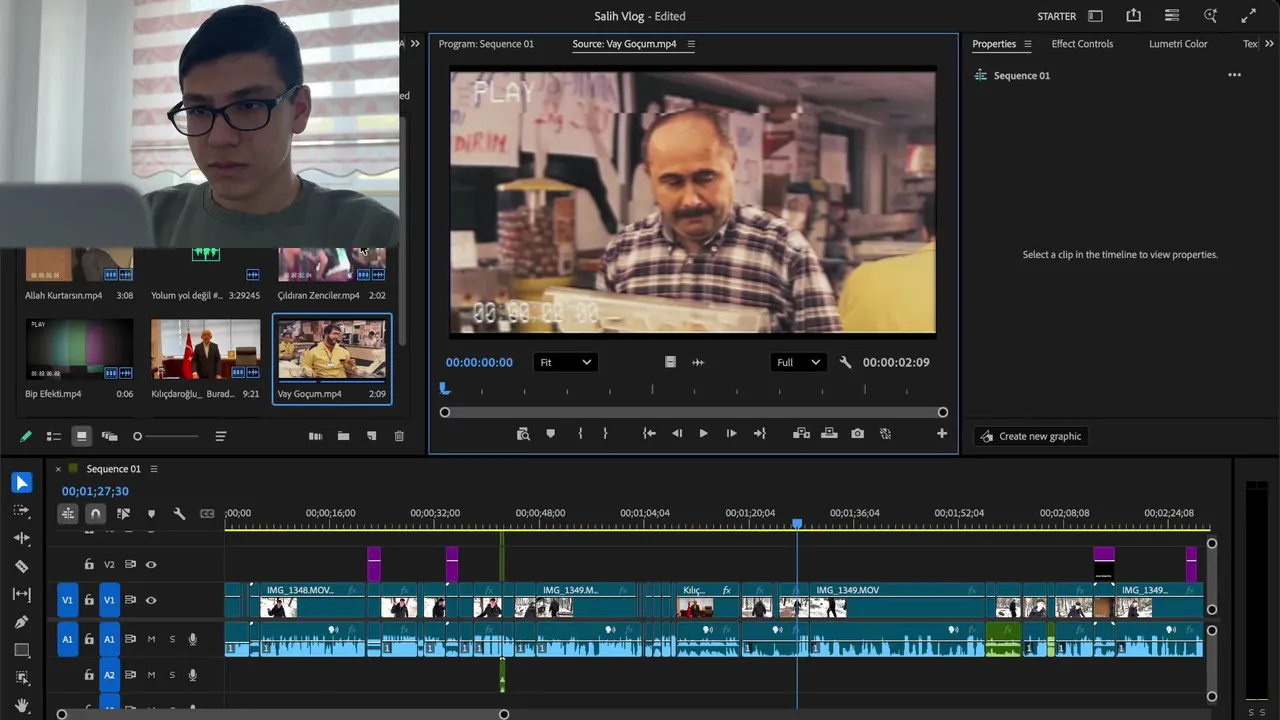The height and width of the screenshot is (720, 1280).
Task: Export a frame from the Source monitor
Action: coord(857,434)
